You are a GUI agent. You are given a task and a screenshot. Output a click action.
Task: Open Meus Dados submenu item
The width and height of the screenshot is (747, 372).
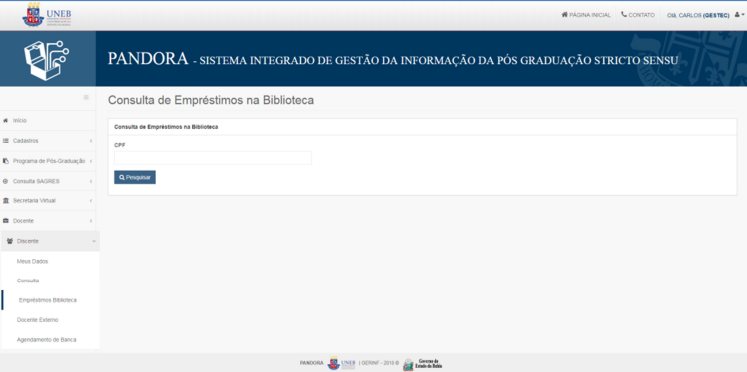pyautogui.click(x=32, y=261)
